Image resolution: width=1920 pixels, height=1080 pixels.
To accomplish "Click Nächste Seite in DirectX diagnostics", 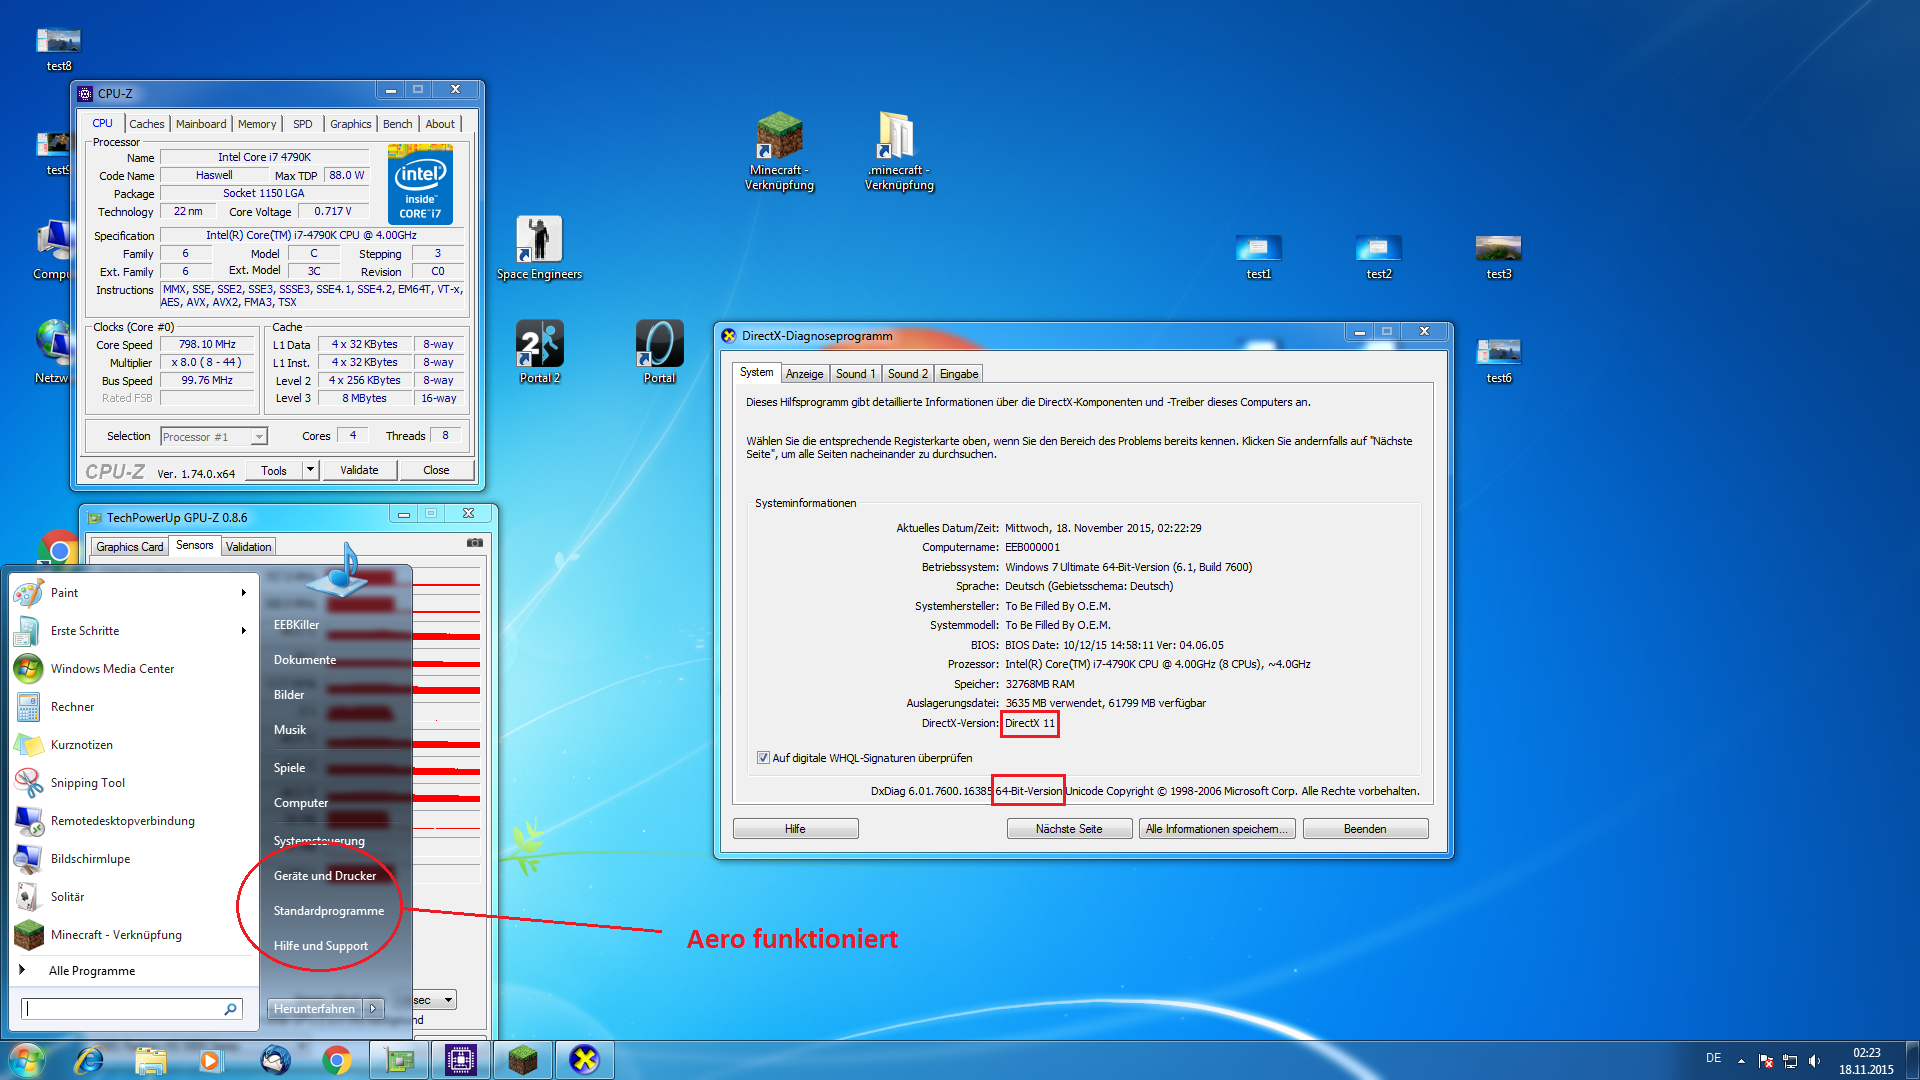I will coord(1069,829).
